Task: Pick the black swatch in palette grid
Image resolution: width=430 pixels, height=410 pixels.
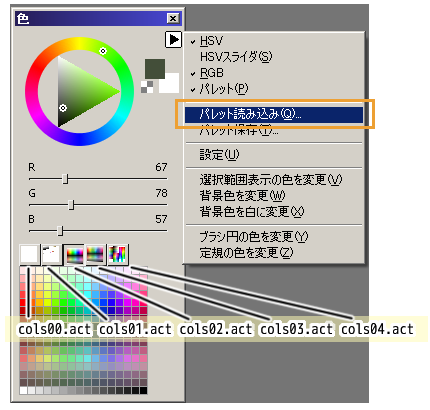Action: click(143, 390)
